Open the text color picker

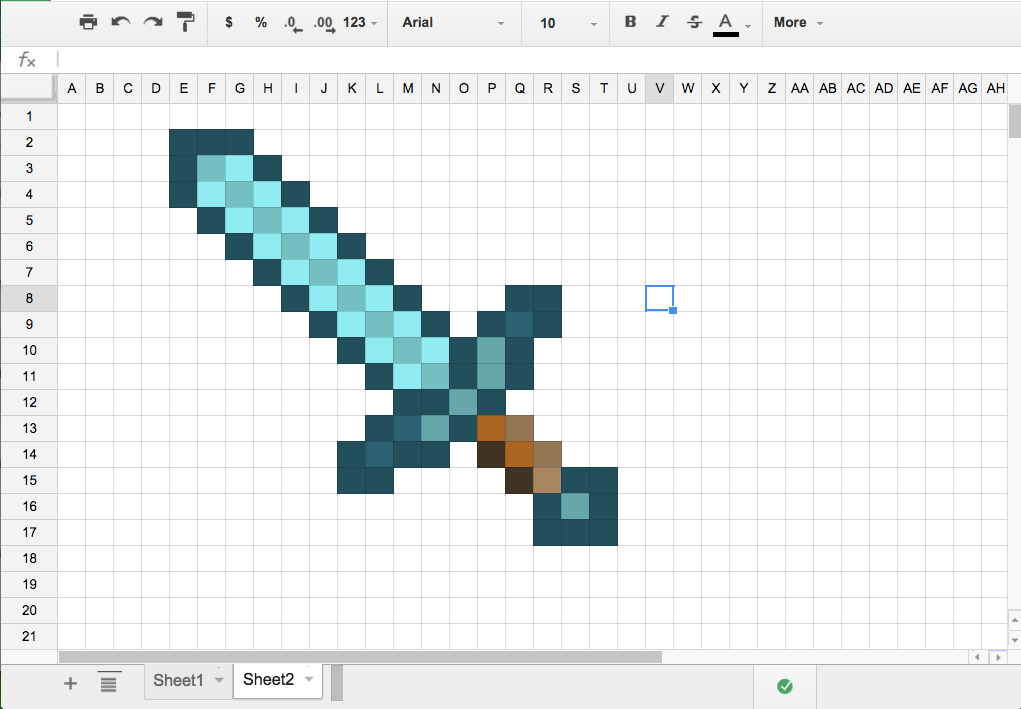click(x=728, y=22)
